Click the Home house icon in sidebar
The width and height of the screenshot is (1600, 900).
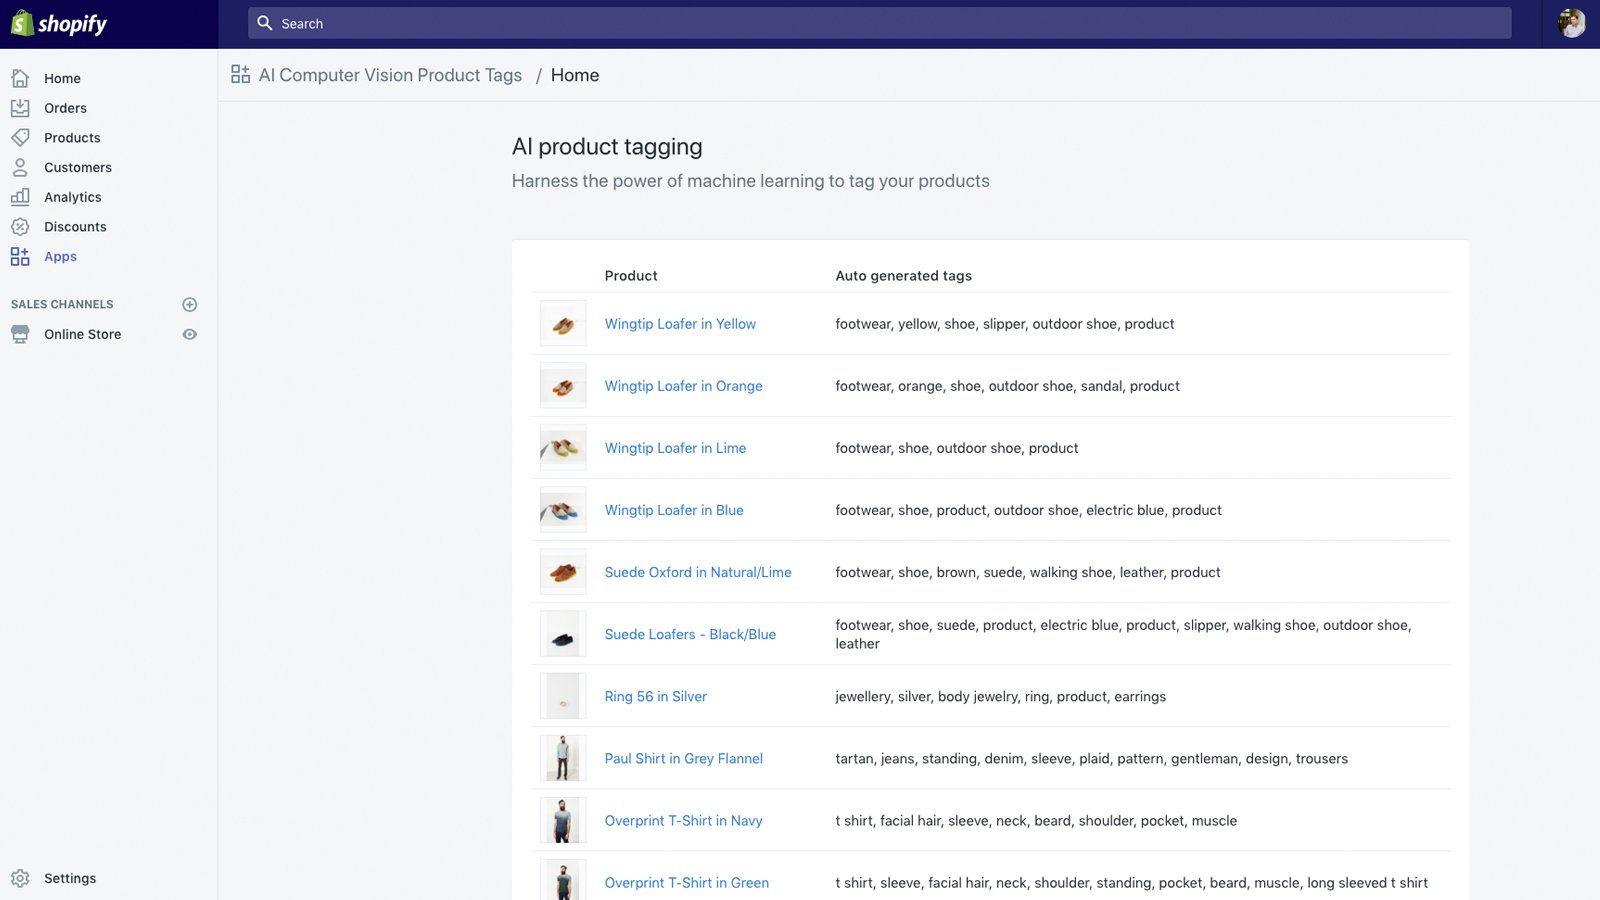coord(20,78)
